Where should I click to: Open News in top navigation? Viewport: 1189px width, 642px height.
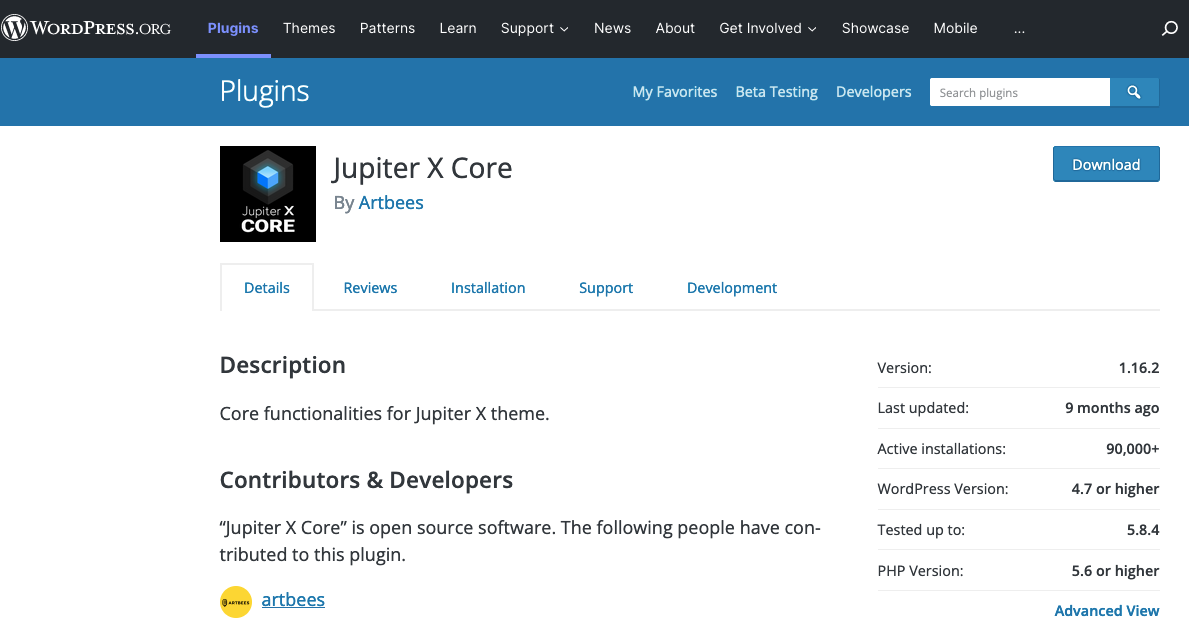(x=612, y=28)
